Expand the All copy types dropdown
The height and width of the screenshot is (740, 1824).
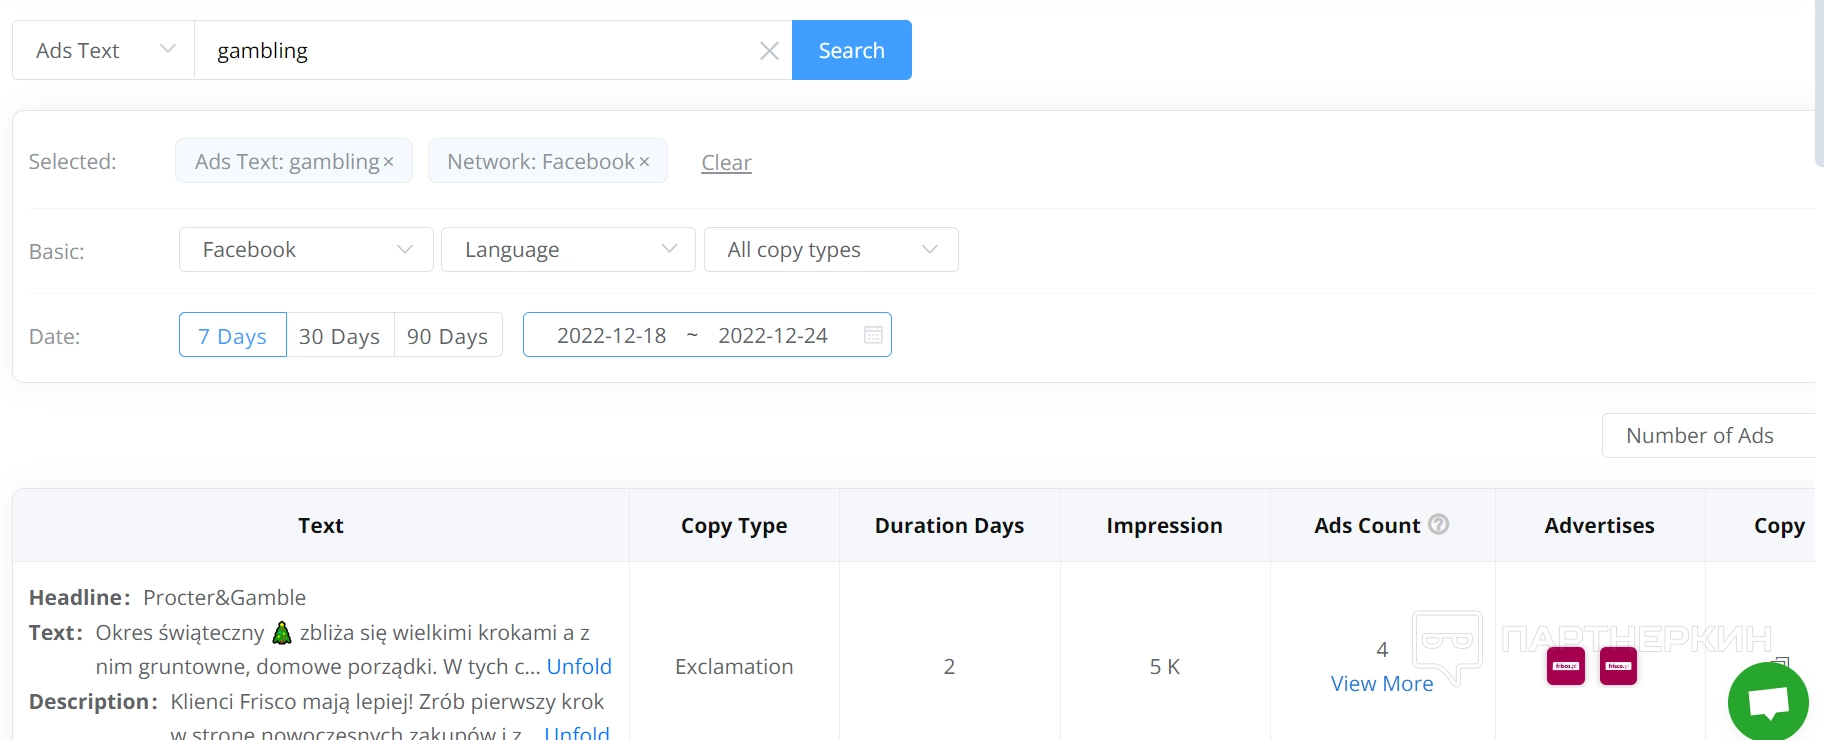(x=831, y=250)
